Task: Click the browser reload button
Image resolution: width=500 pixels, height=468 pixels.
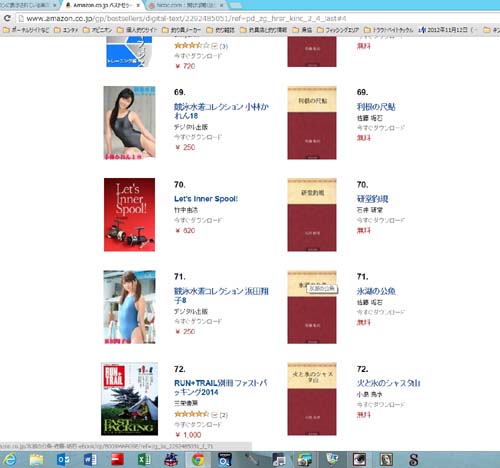Action: tap(7, 18)
